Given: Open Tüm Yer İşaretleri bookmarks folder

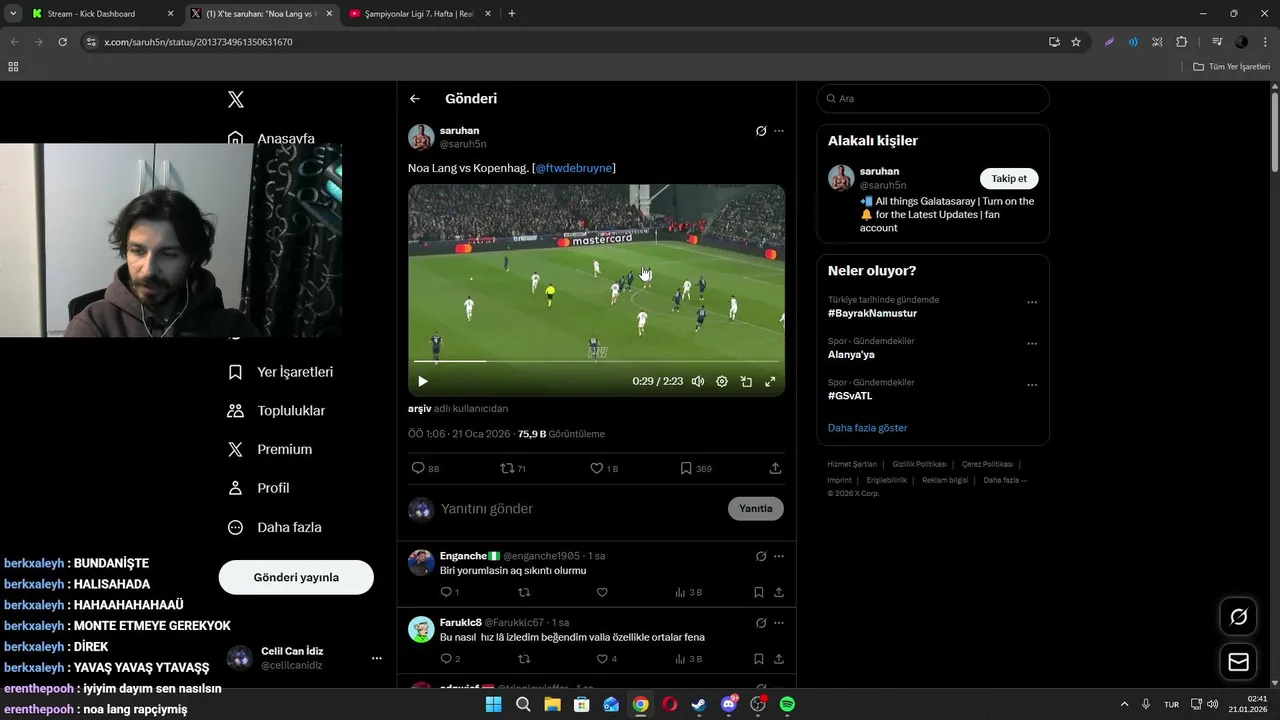Looking at the screenshot, I should point(1232,67).
